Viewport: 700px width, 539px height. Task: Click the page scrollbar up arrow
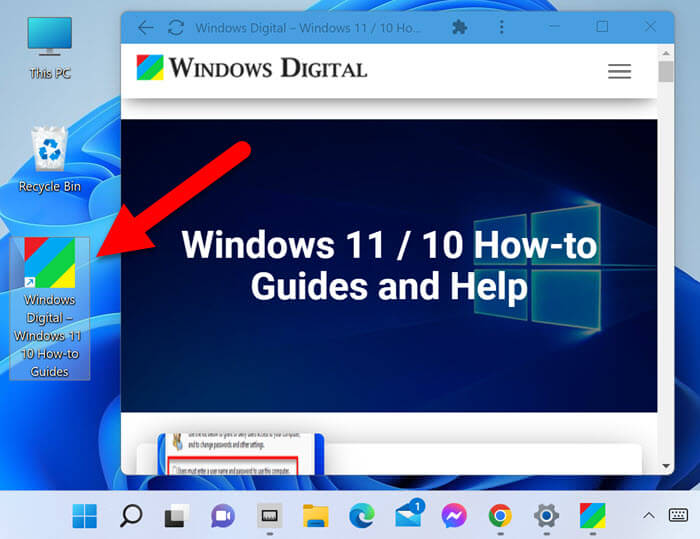666,53
